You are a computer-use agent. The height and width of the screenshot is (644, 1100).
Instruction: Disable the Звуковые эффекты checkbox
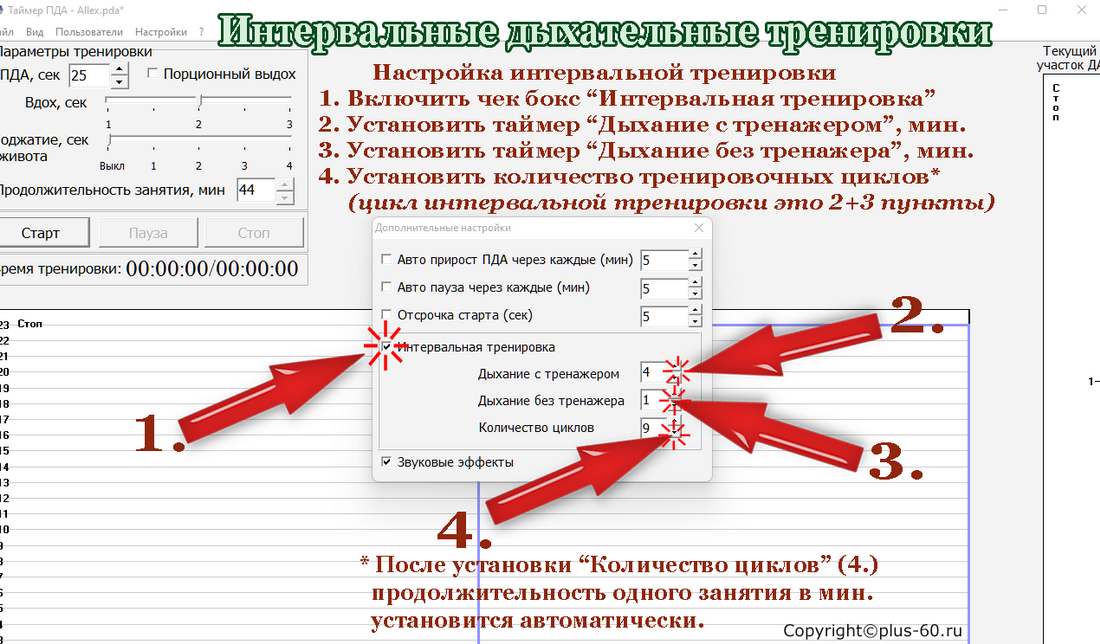click(387, 462)
